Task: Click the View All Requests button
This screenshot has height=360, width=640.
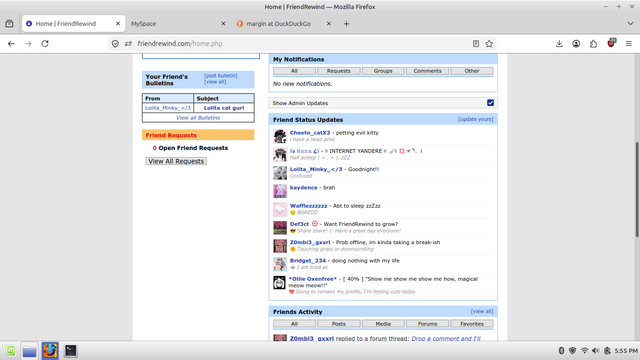Action: (x=176, y=161)
